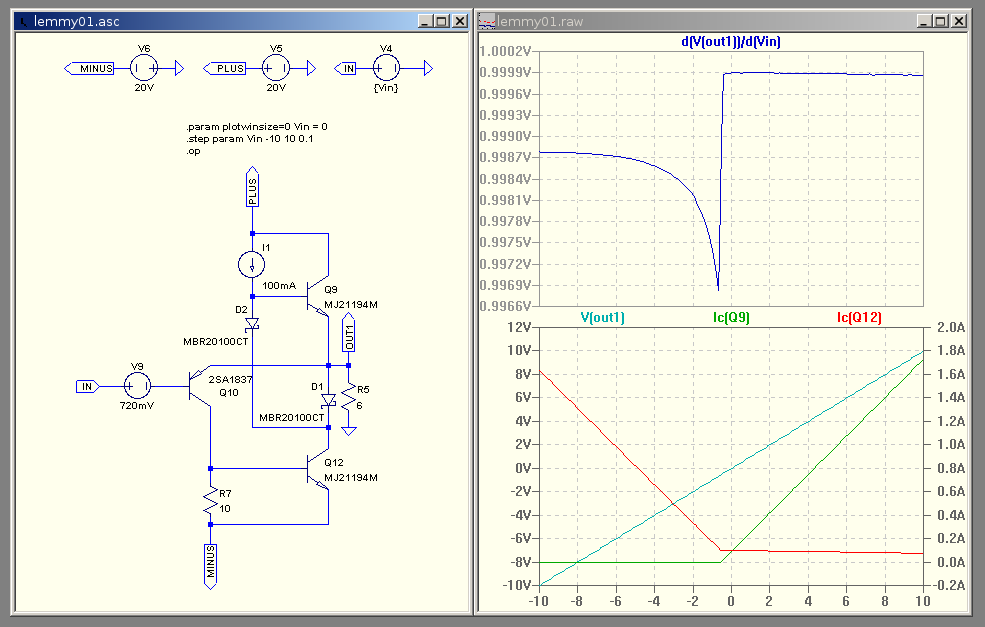Click MJ21194M model label of Q9
Screen dimensions: 985x627
351,305
